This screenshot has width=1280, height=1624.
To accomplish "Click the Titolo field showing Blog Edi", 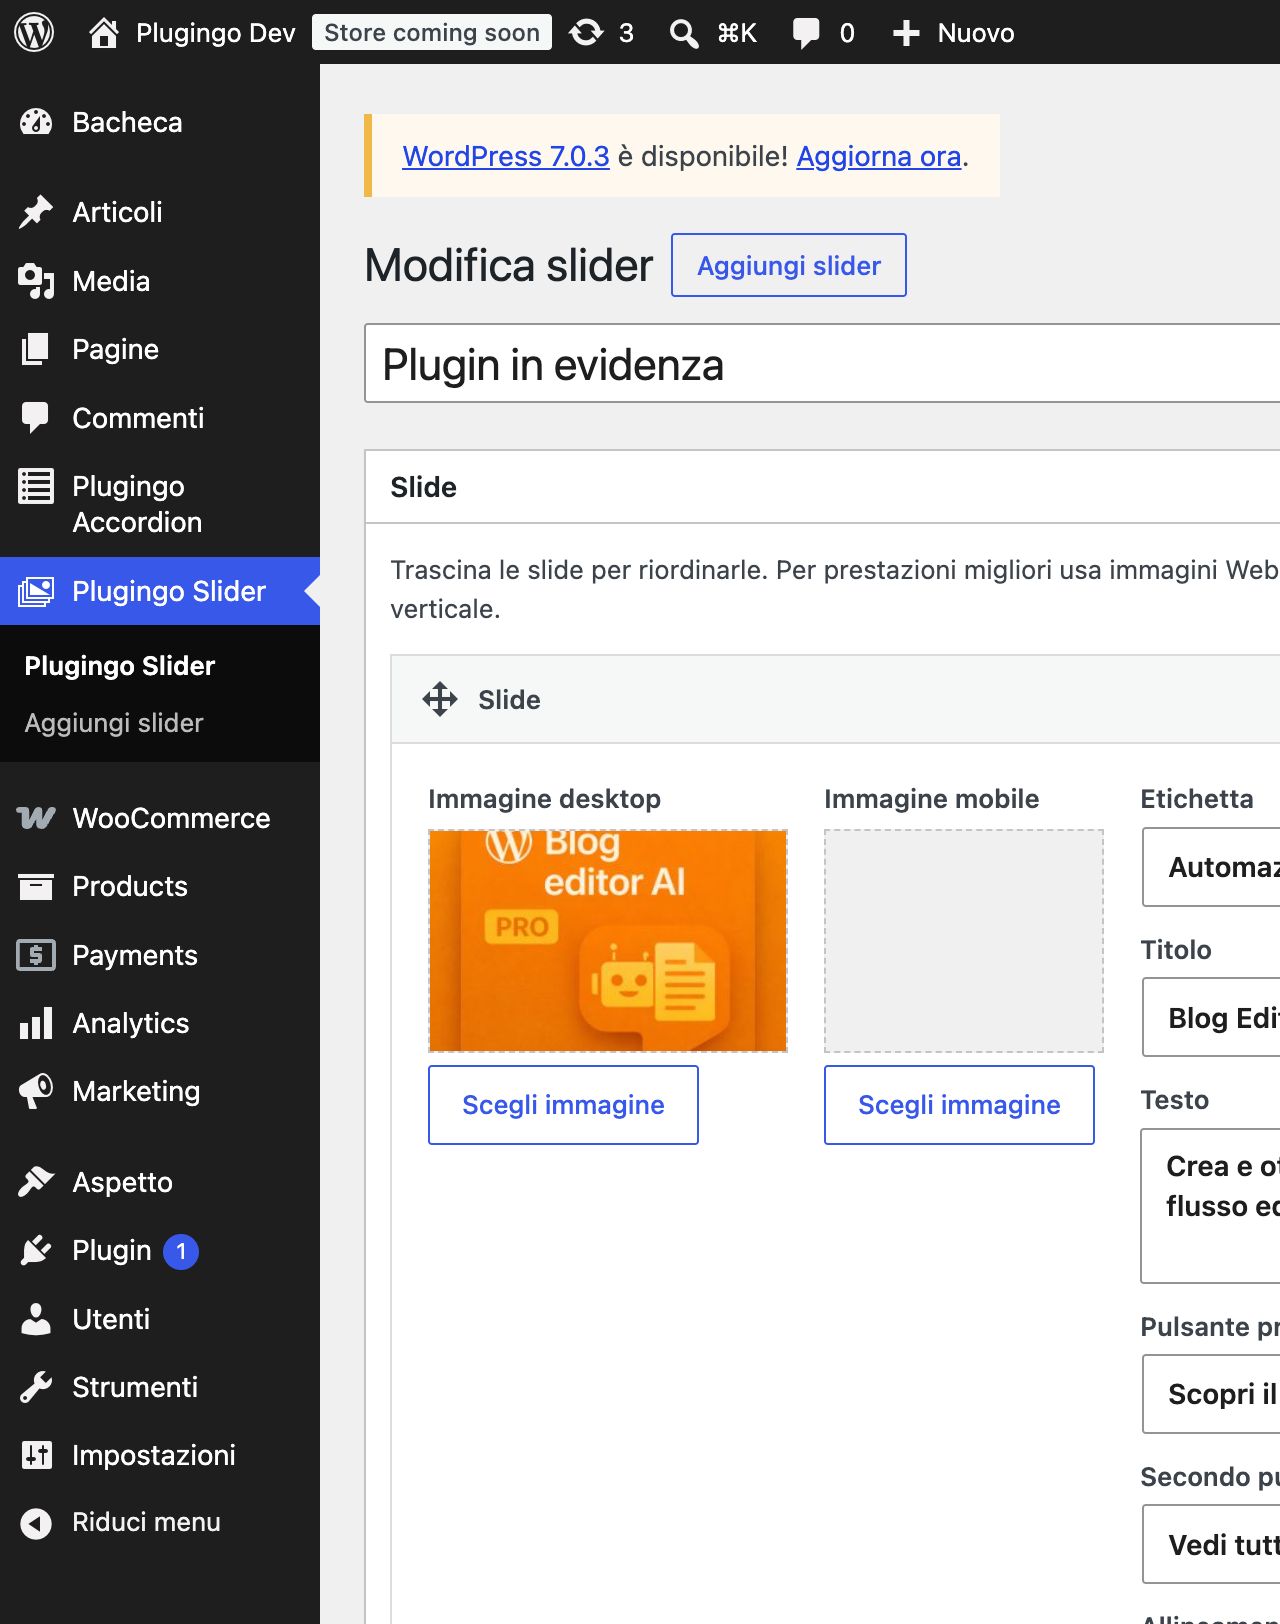I will (1211, 1017).
